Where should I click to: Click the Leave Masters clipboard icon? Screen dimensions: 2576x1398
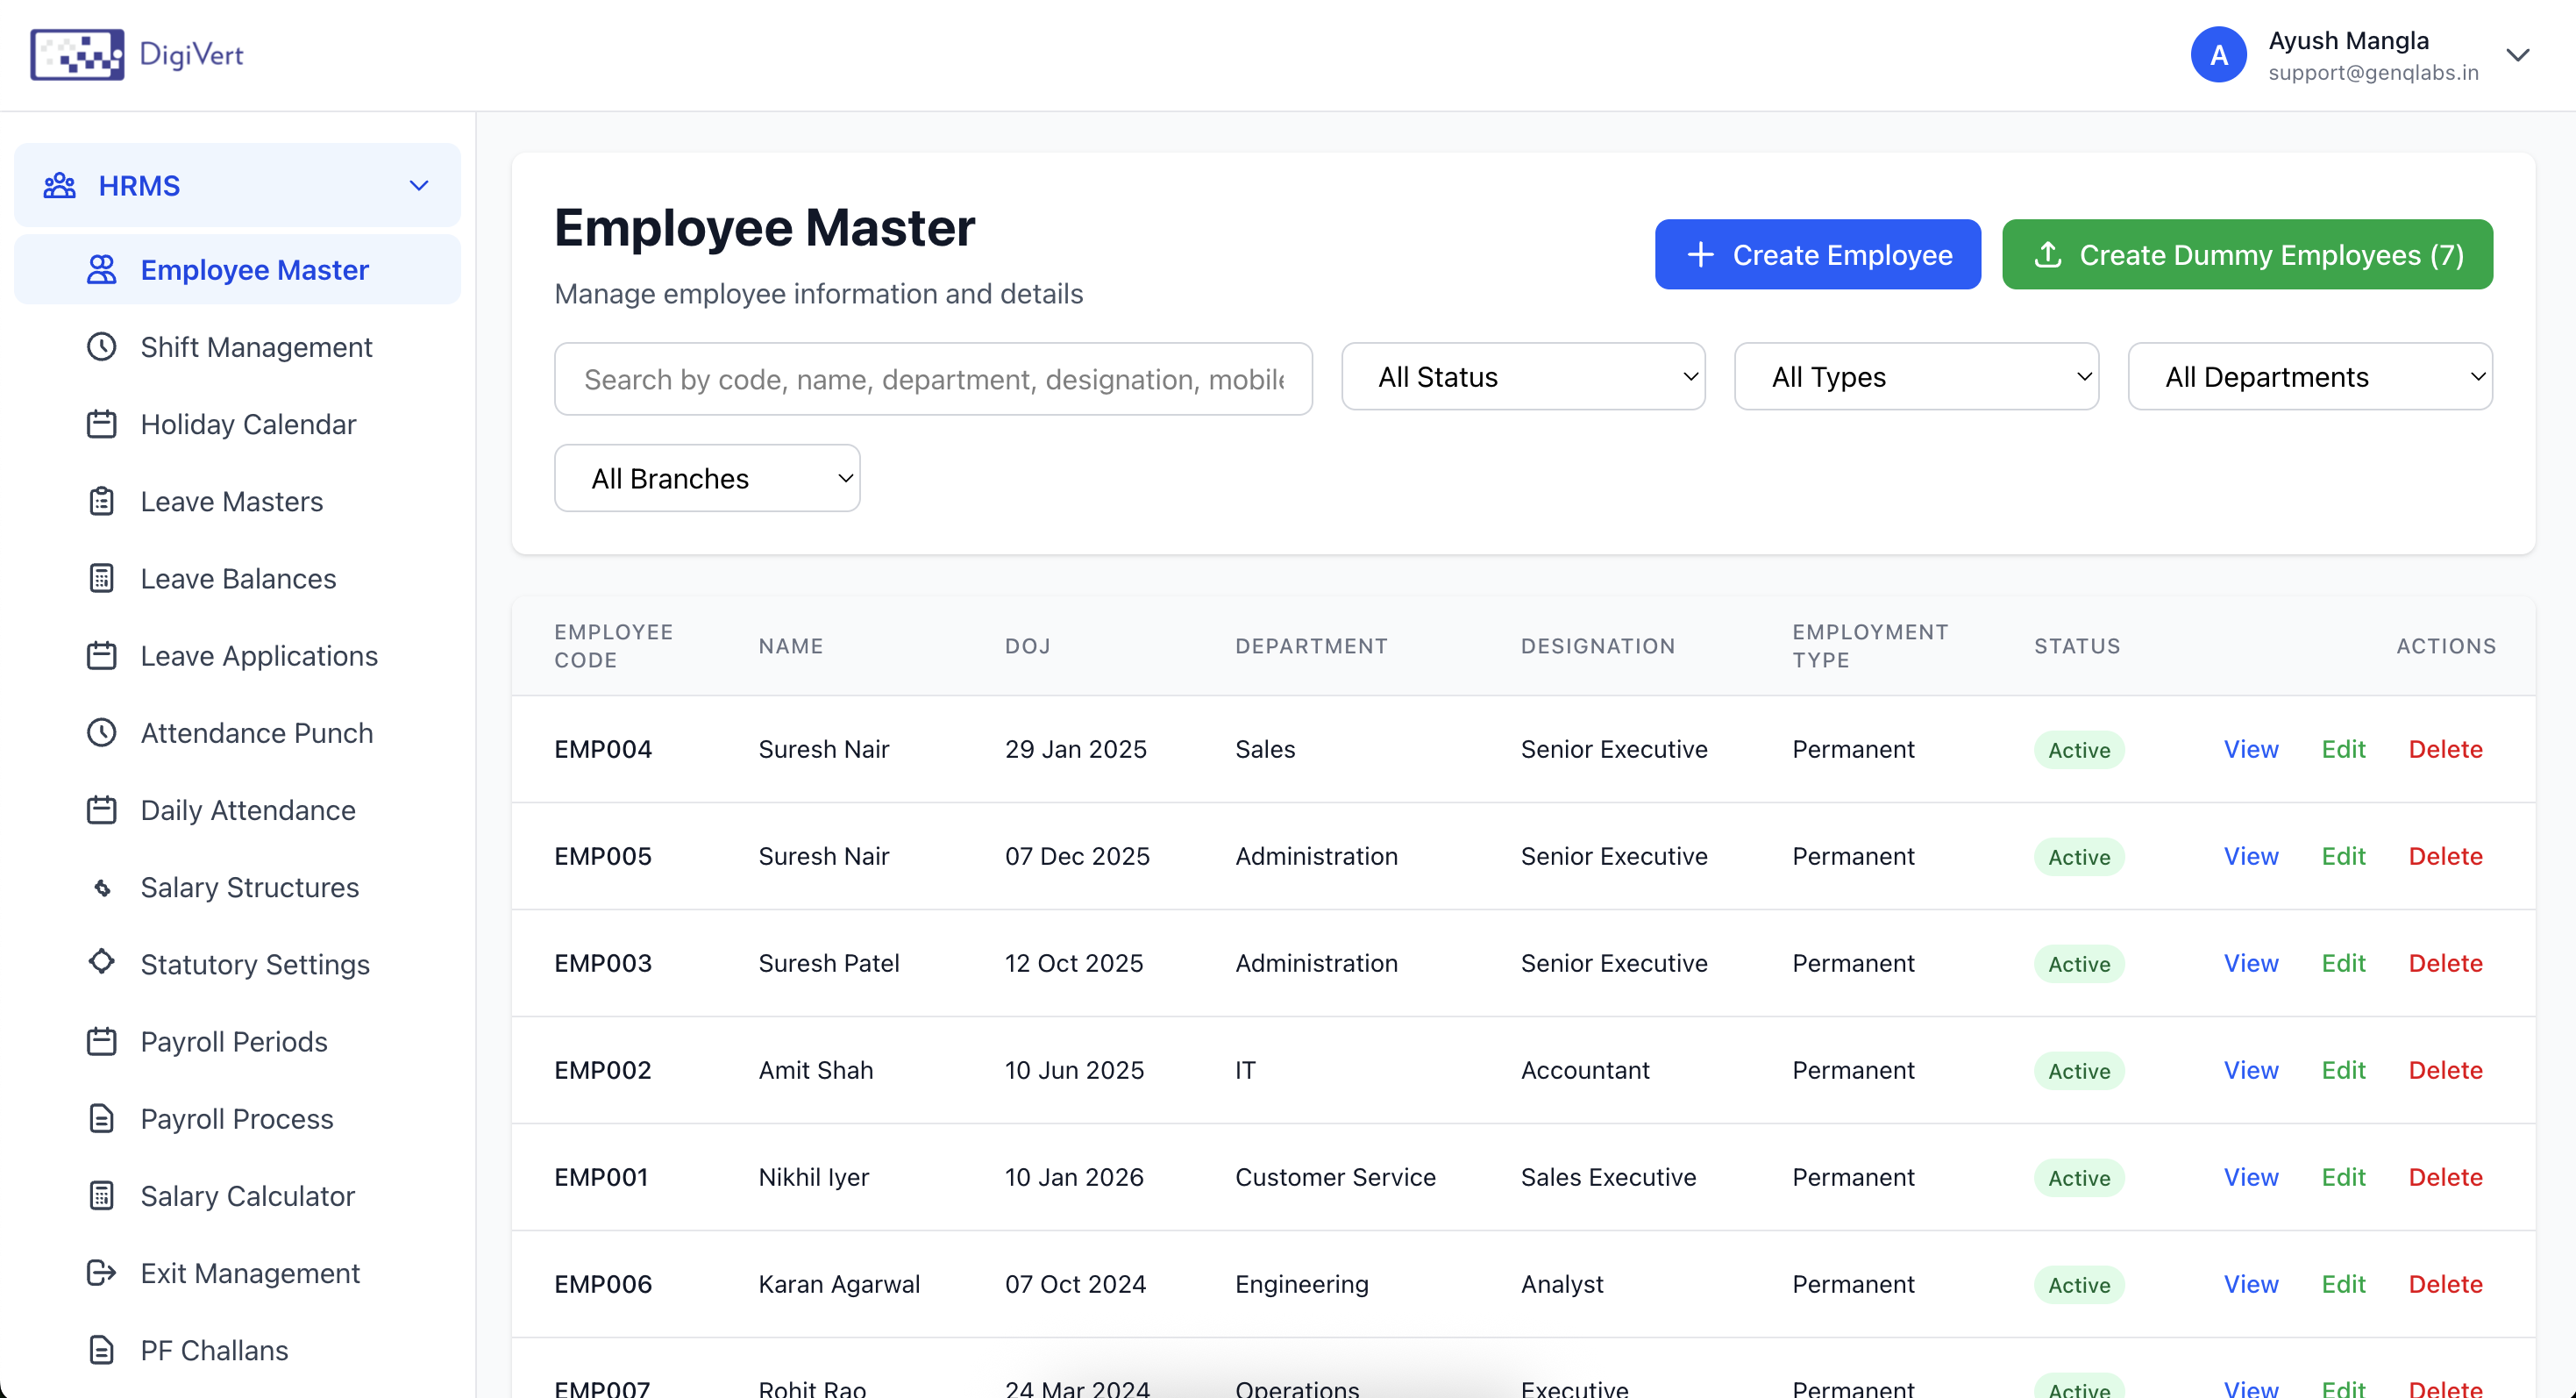101,501
